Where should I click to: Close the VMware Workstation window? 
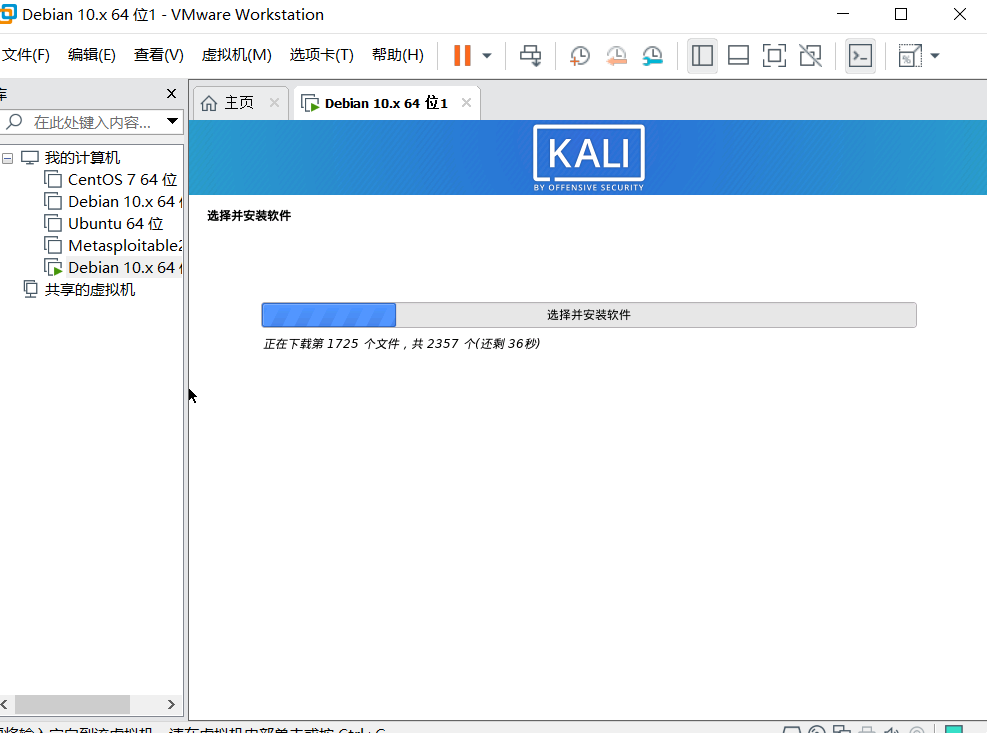point(959,14)
